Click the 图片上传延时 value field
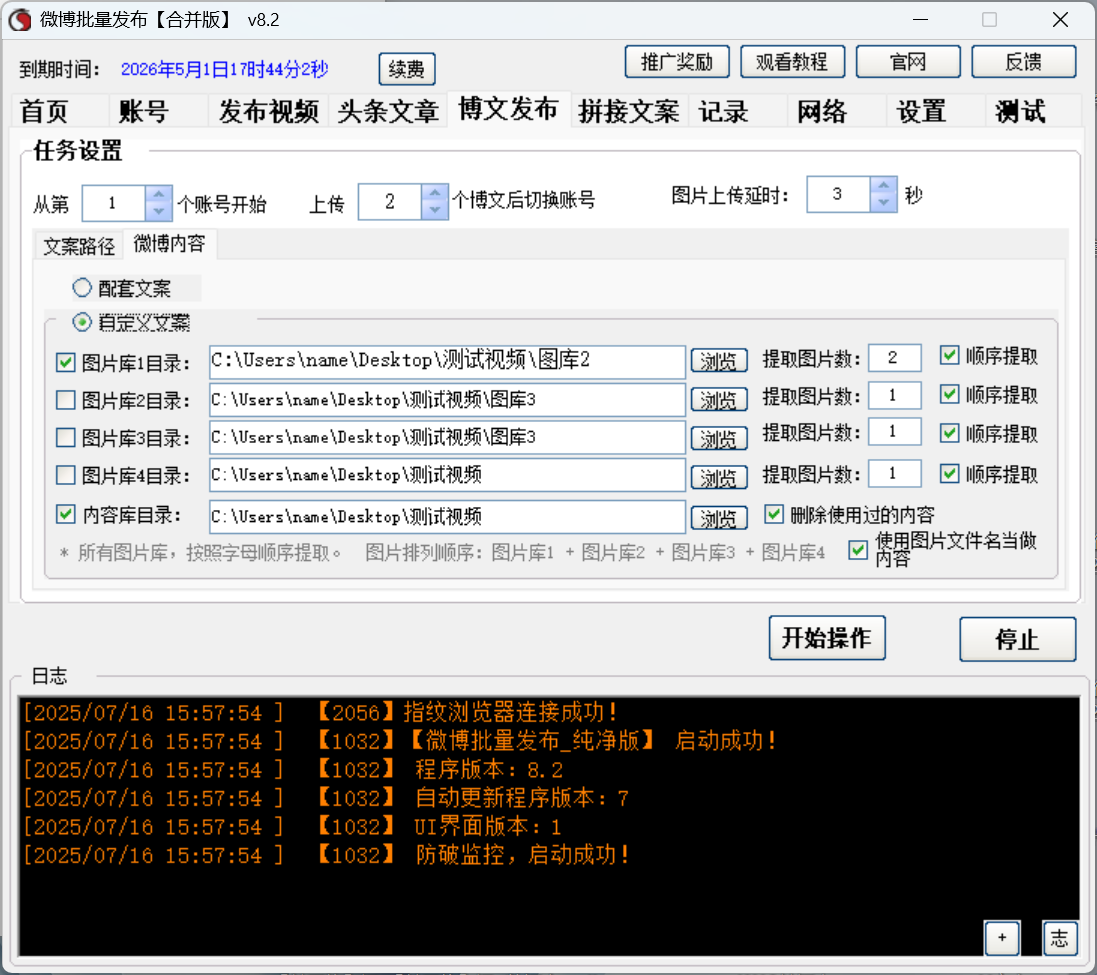Screen dimensions: 1097x975 (839, 194)
